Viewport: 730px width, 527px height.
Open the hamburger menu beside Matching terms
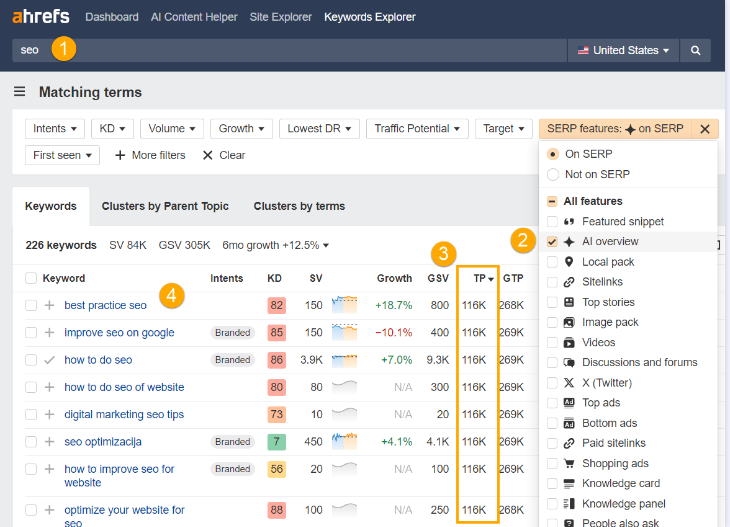[x=19, y=92]
